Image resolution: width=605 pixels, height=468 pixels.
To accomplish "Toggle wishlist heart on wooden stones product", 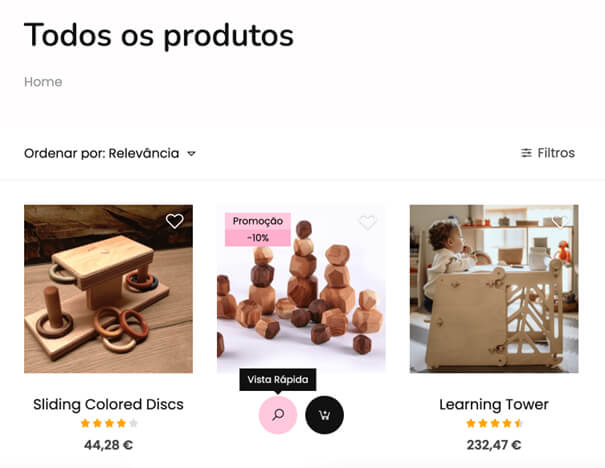I will pyautogui.click(x=367, y=222).
